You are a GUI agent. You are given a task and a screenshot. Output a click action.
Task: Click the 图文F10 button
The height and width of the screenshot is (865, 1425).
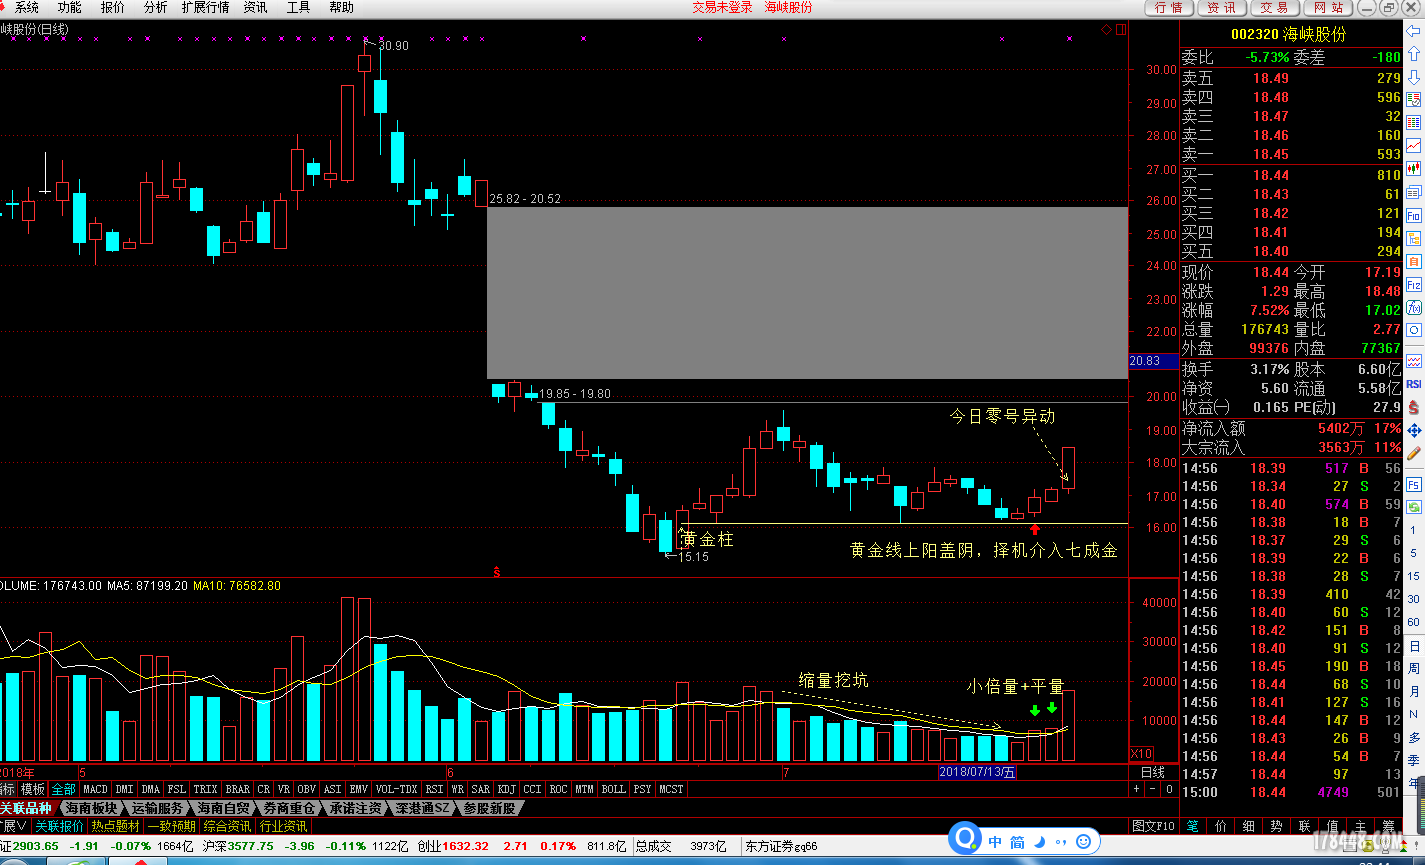1153,826
